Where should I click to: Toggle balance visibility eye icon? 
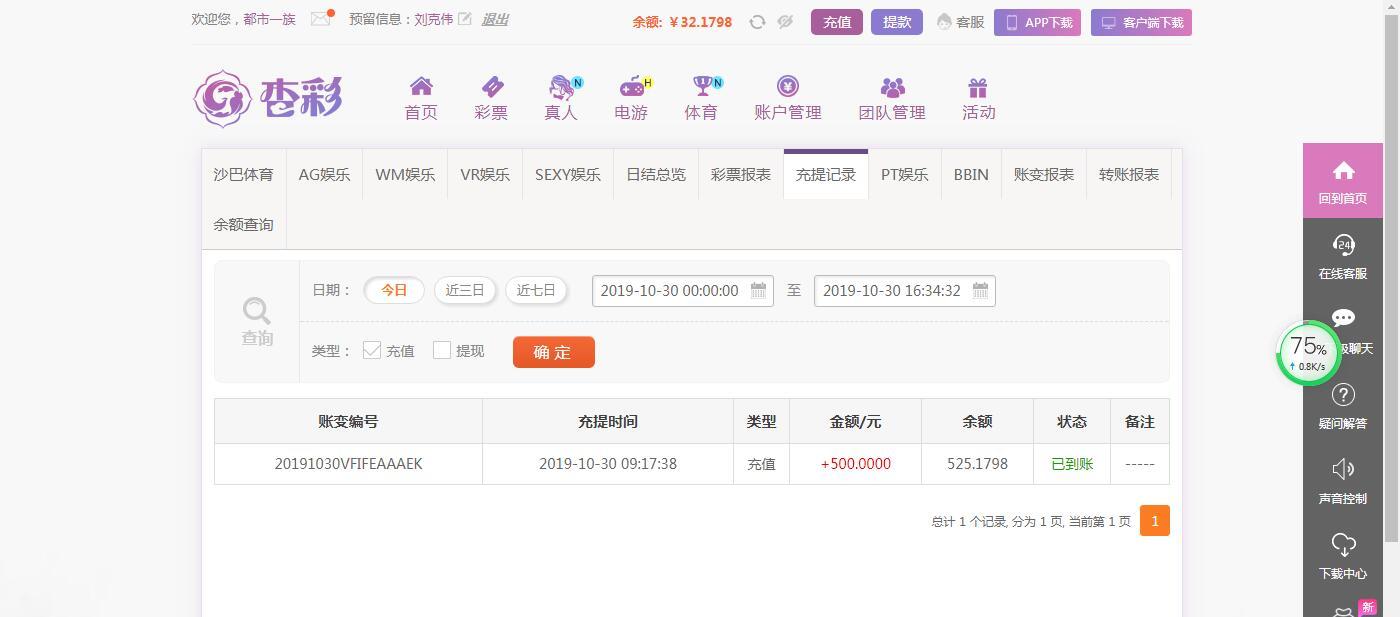pos(784,21)
